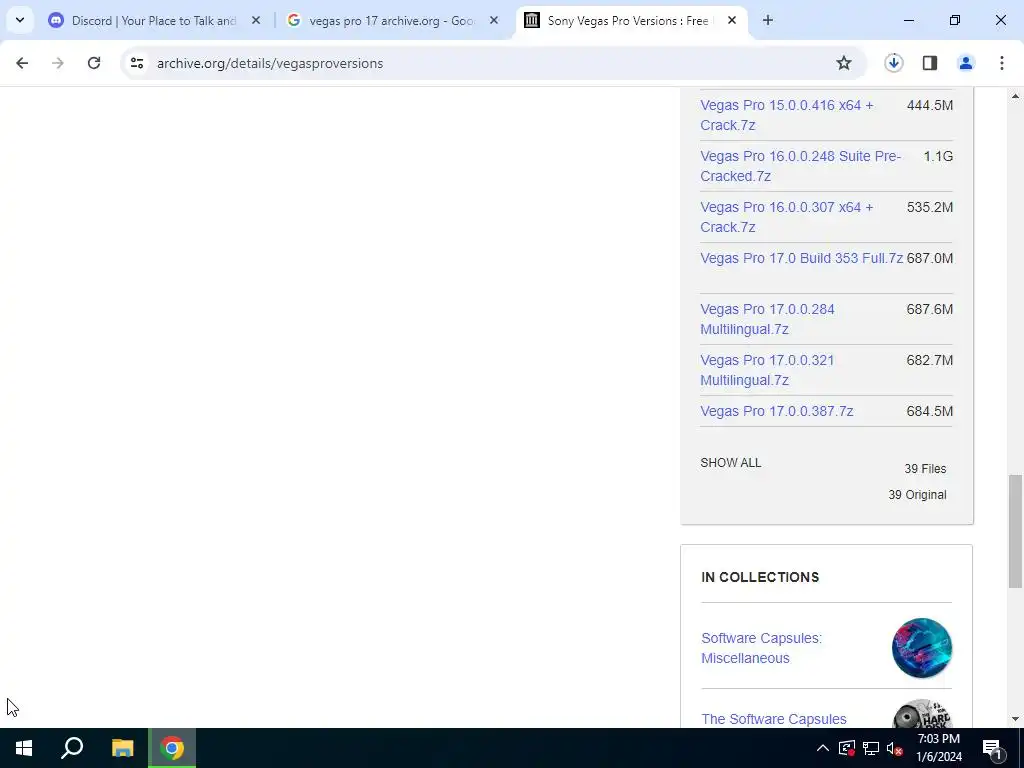Click the 39 Original count
1024x768 pixels.
pos(917,495)
